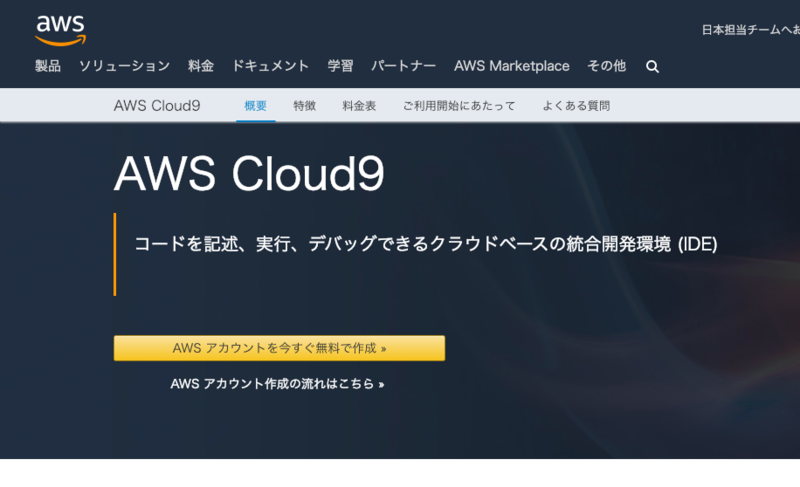Open the ソリューション menu
The height and width of the screenshot is (487, 800).
point(124,66)
